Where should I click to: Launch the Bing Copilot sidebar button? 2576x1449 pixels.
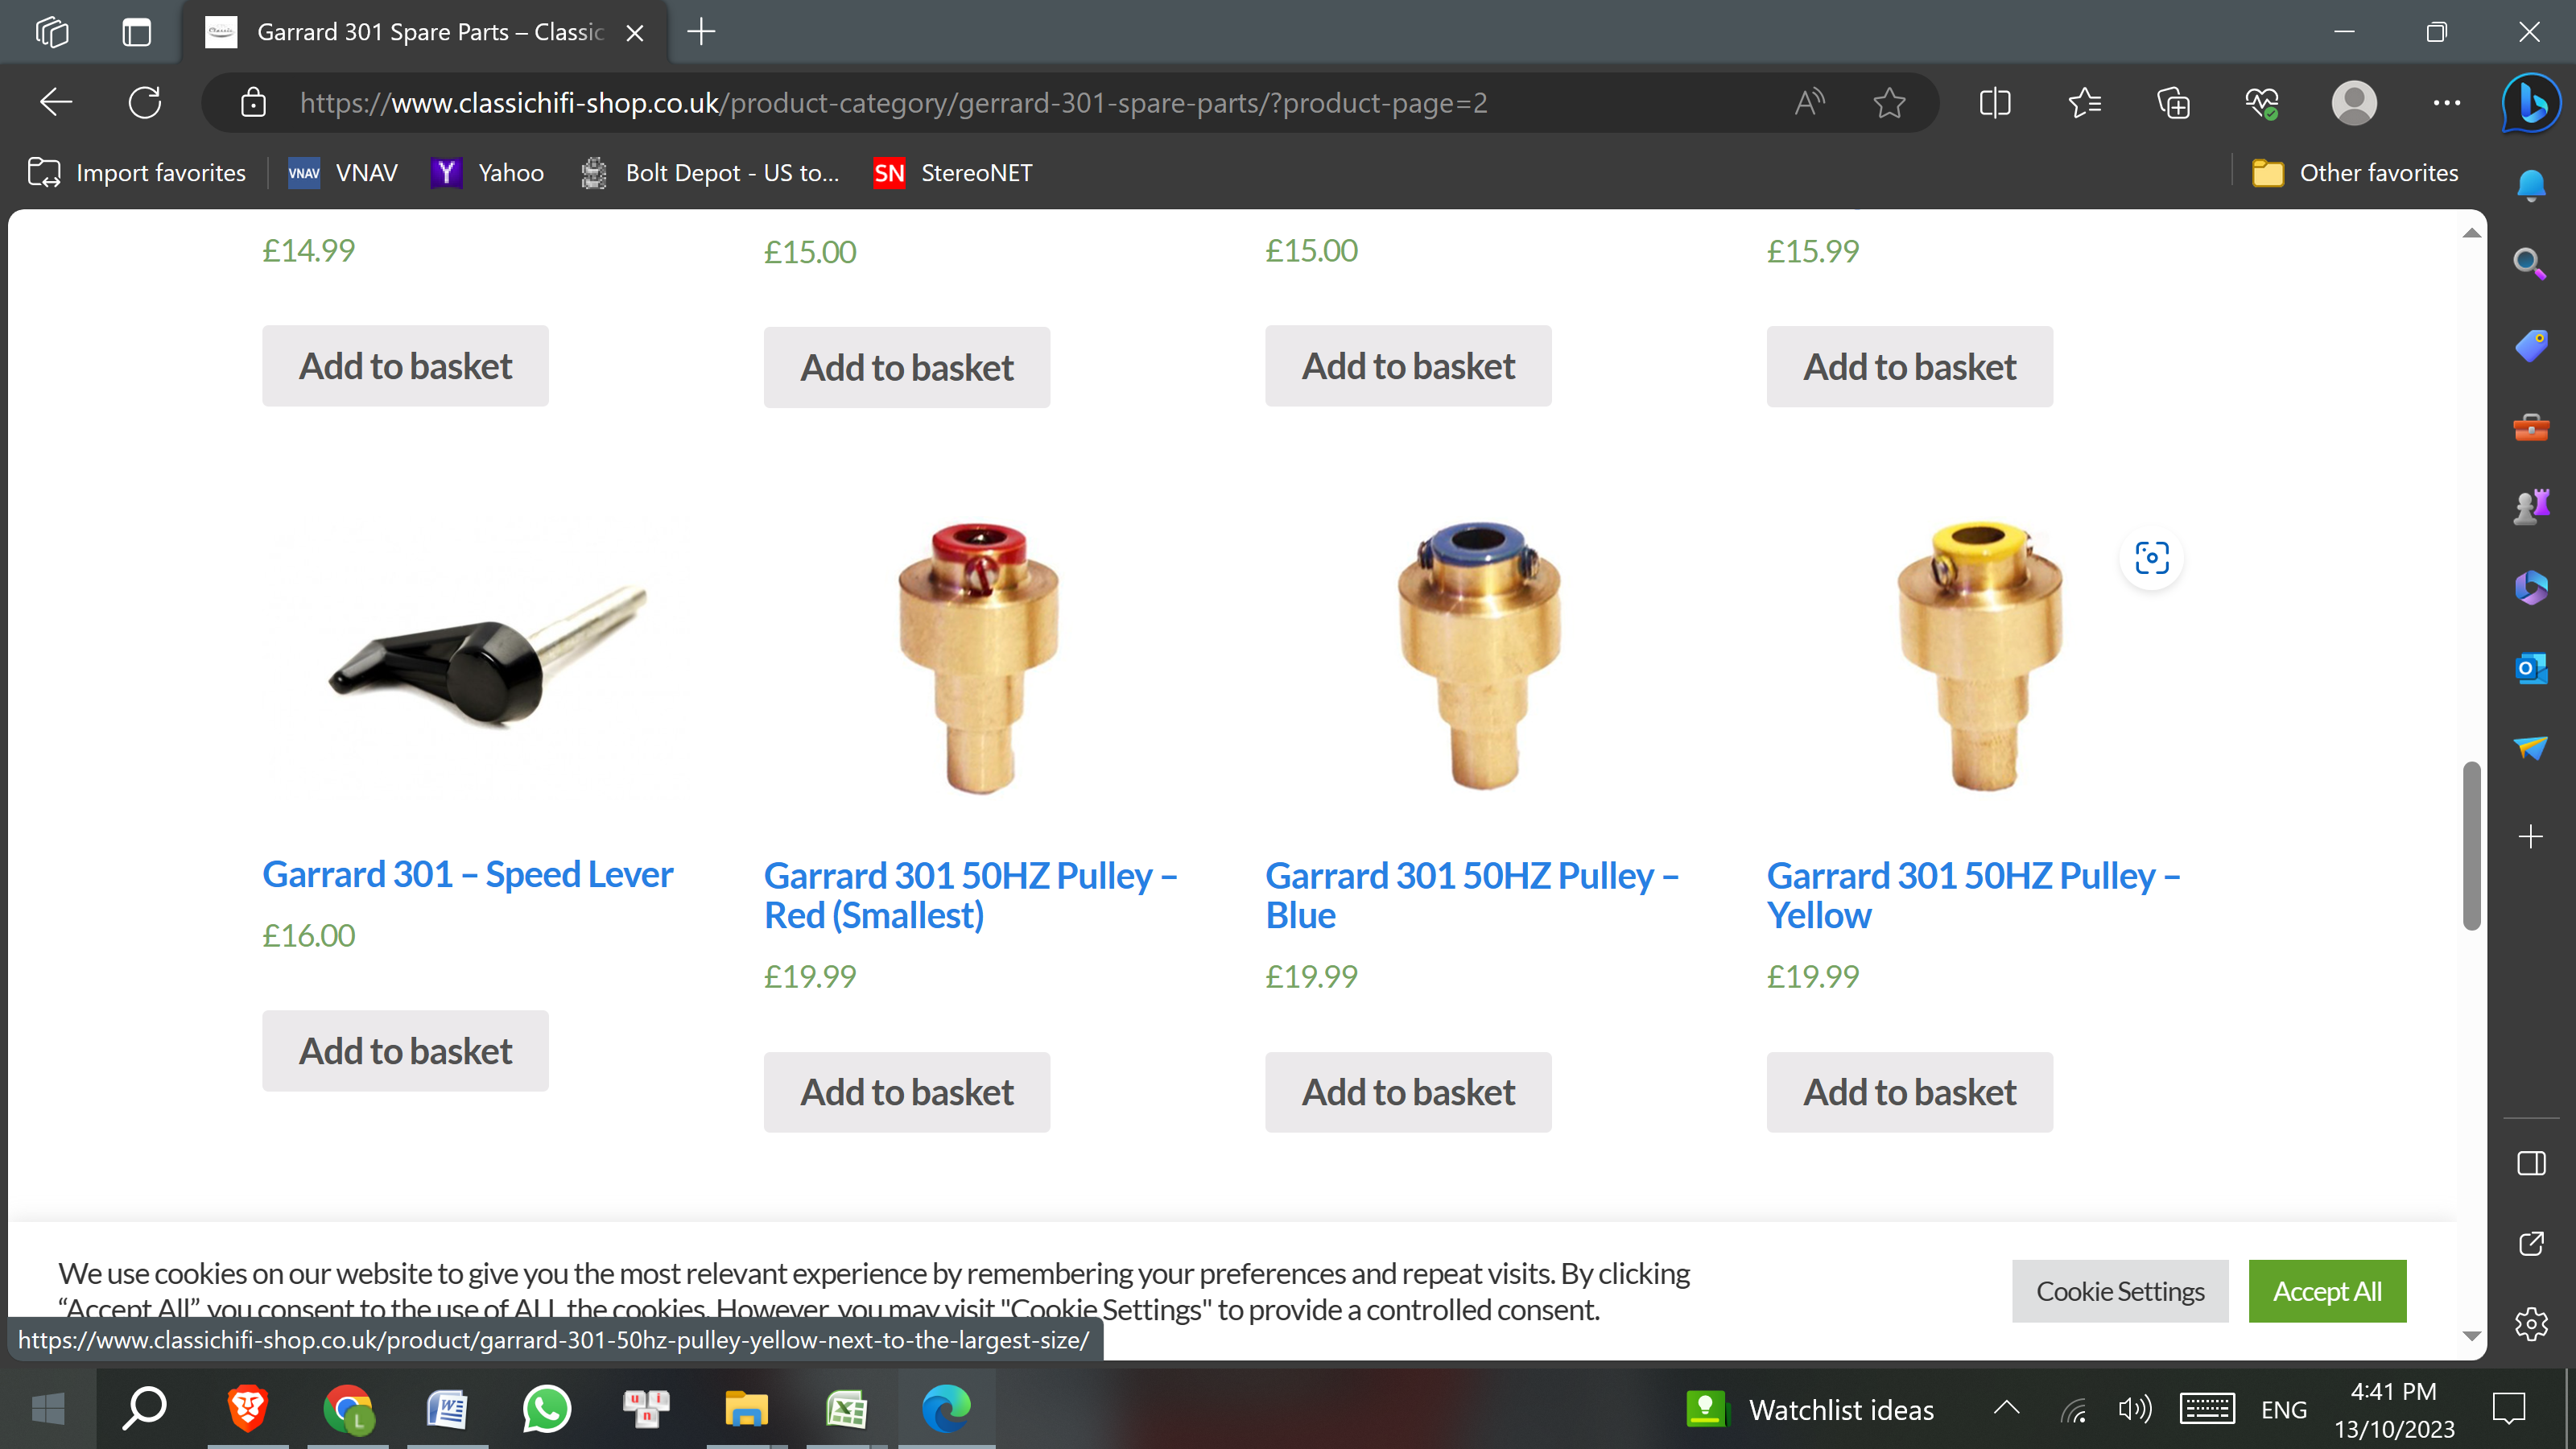point(2531,102)
